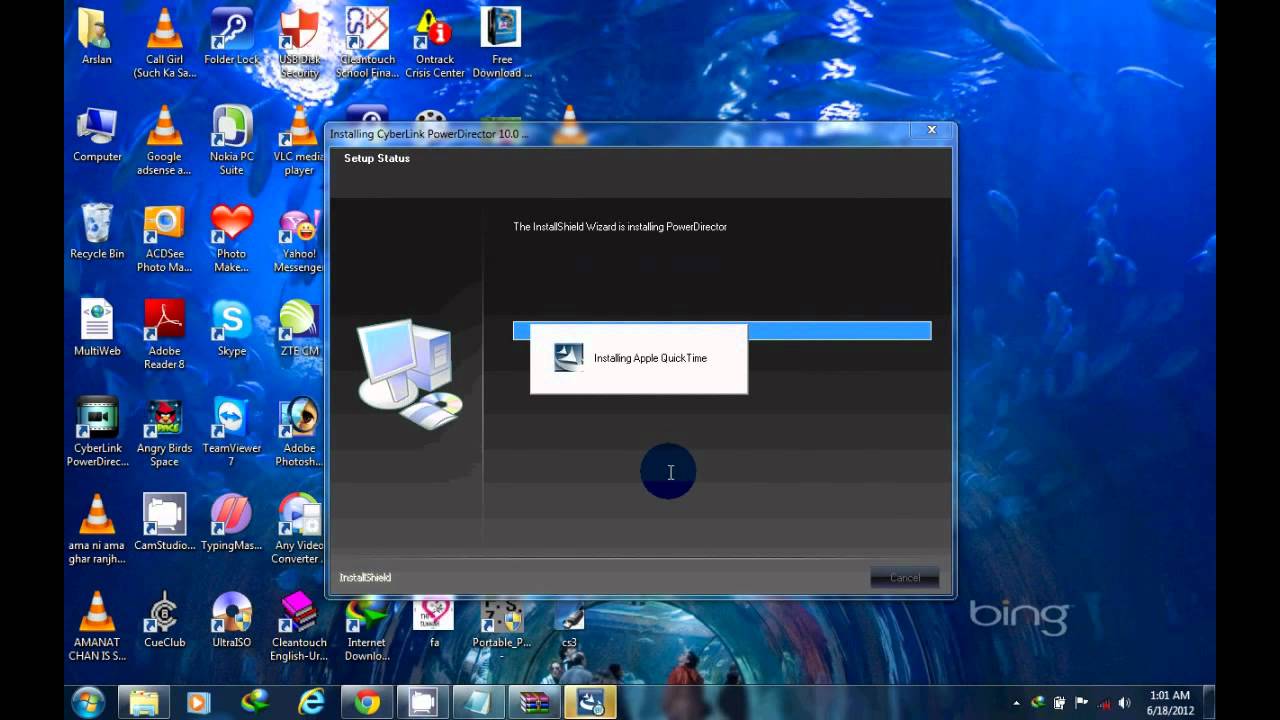The height and width of the screenshot is (720, 1280).
Task: Click the Installing Apple QuickTime popup
Action: 638,358
